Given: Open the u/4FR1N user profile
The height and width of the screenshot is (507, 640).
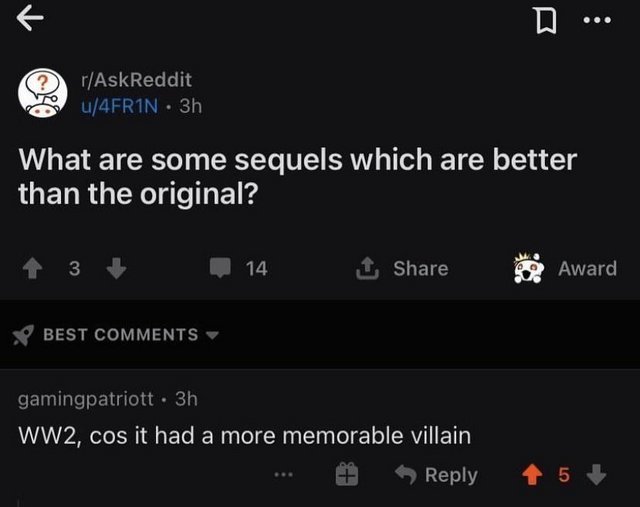Looking at the screenshot, I should point(122,104).
